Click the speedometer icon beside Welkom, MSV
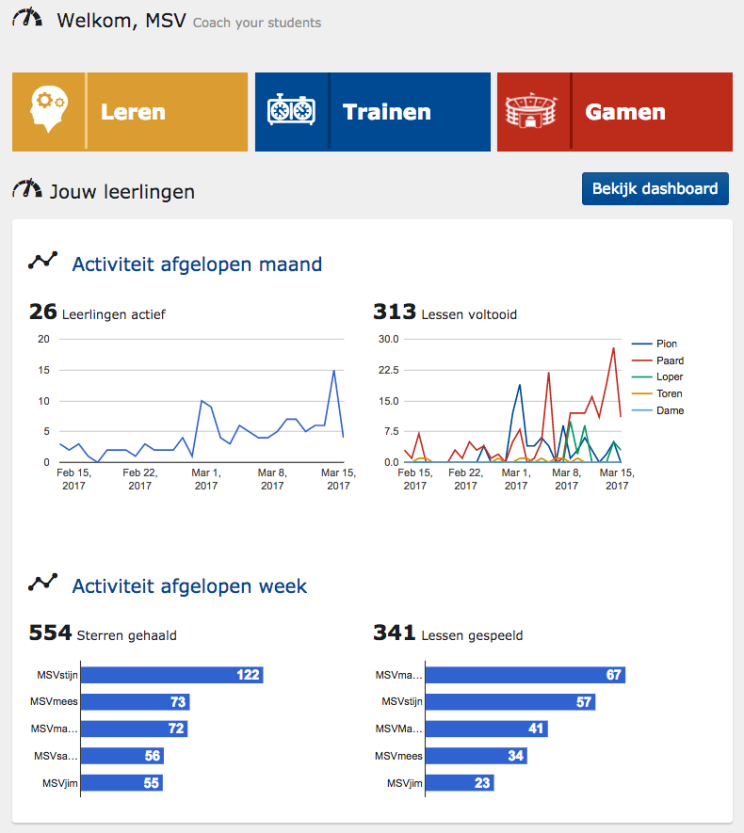The height and width of the screenshot is (833, 744). click(x=27, y=18)
